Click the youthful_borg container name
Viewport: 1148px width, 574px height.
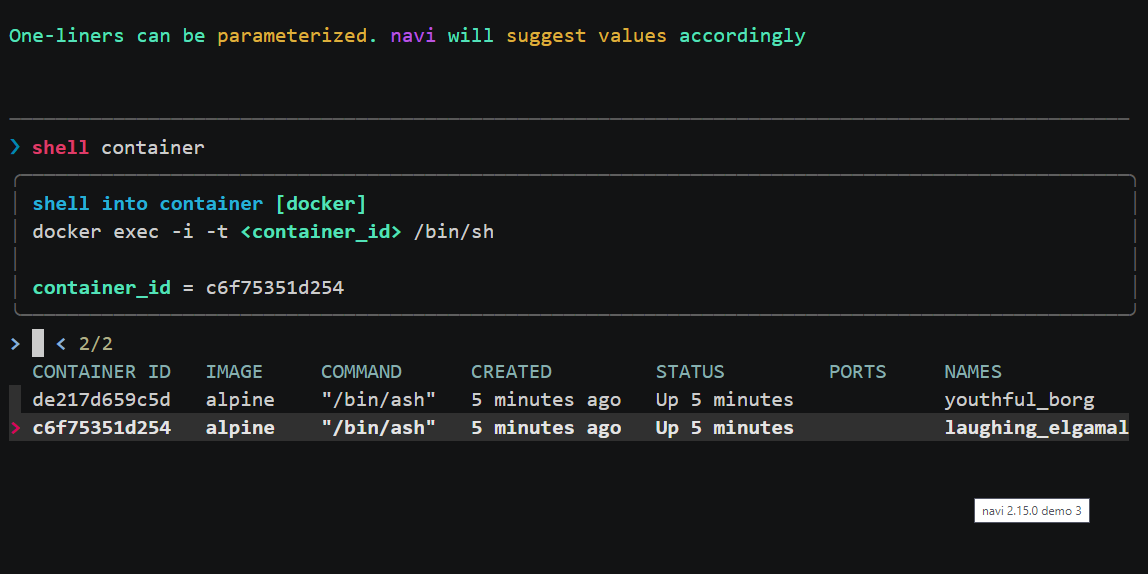tap(1019, 400)
